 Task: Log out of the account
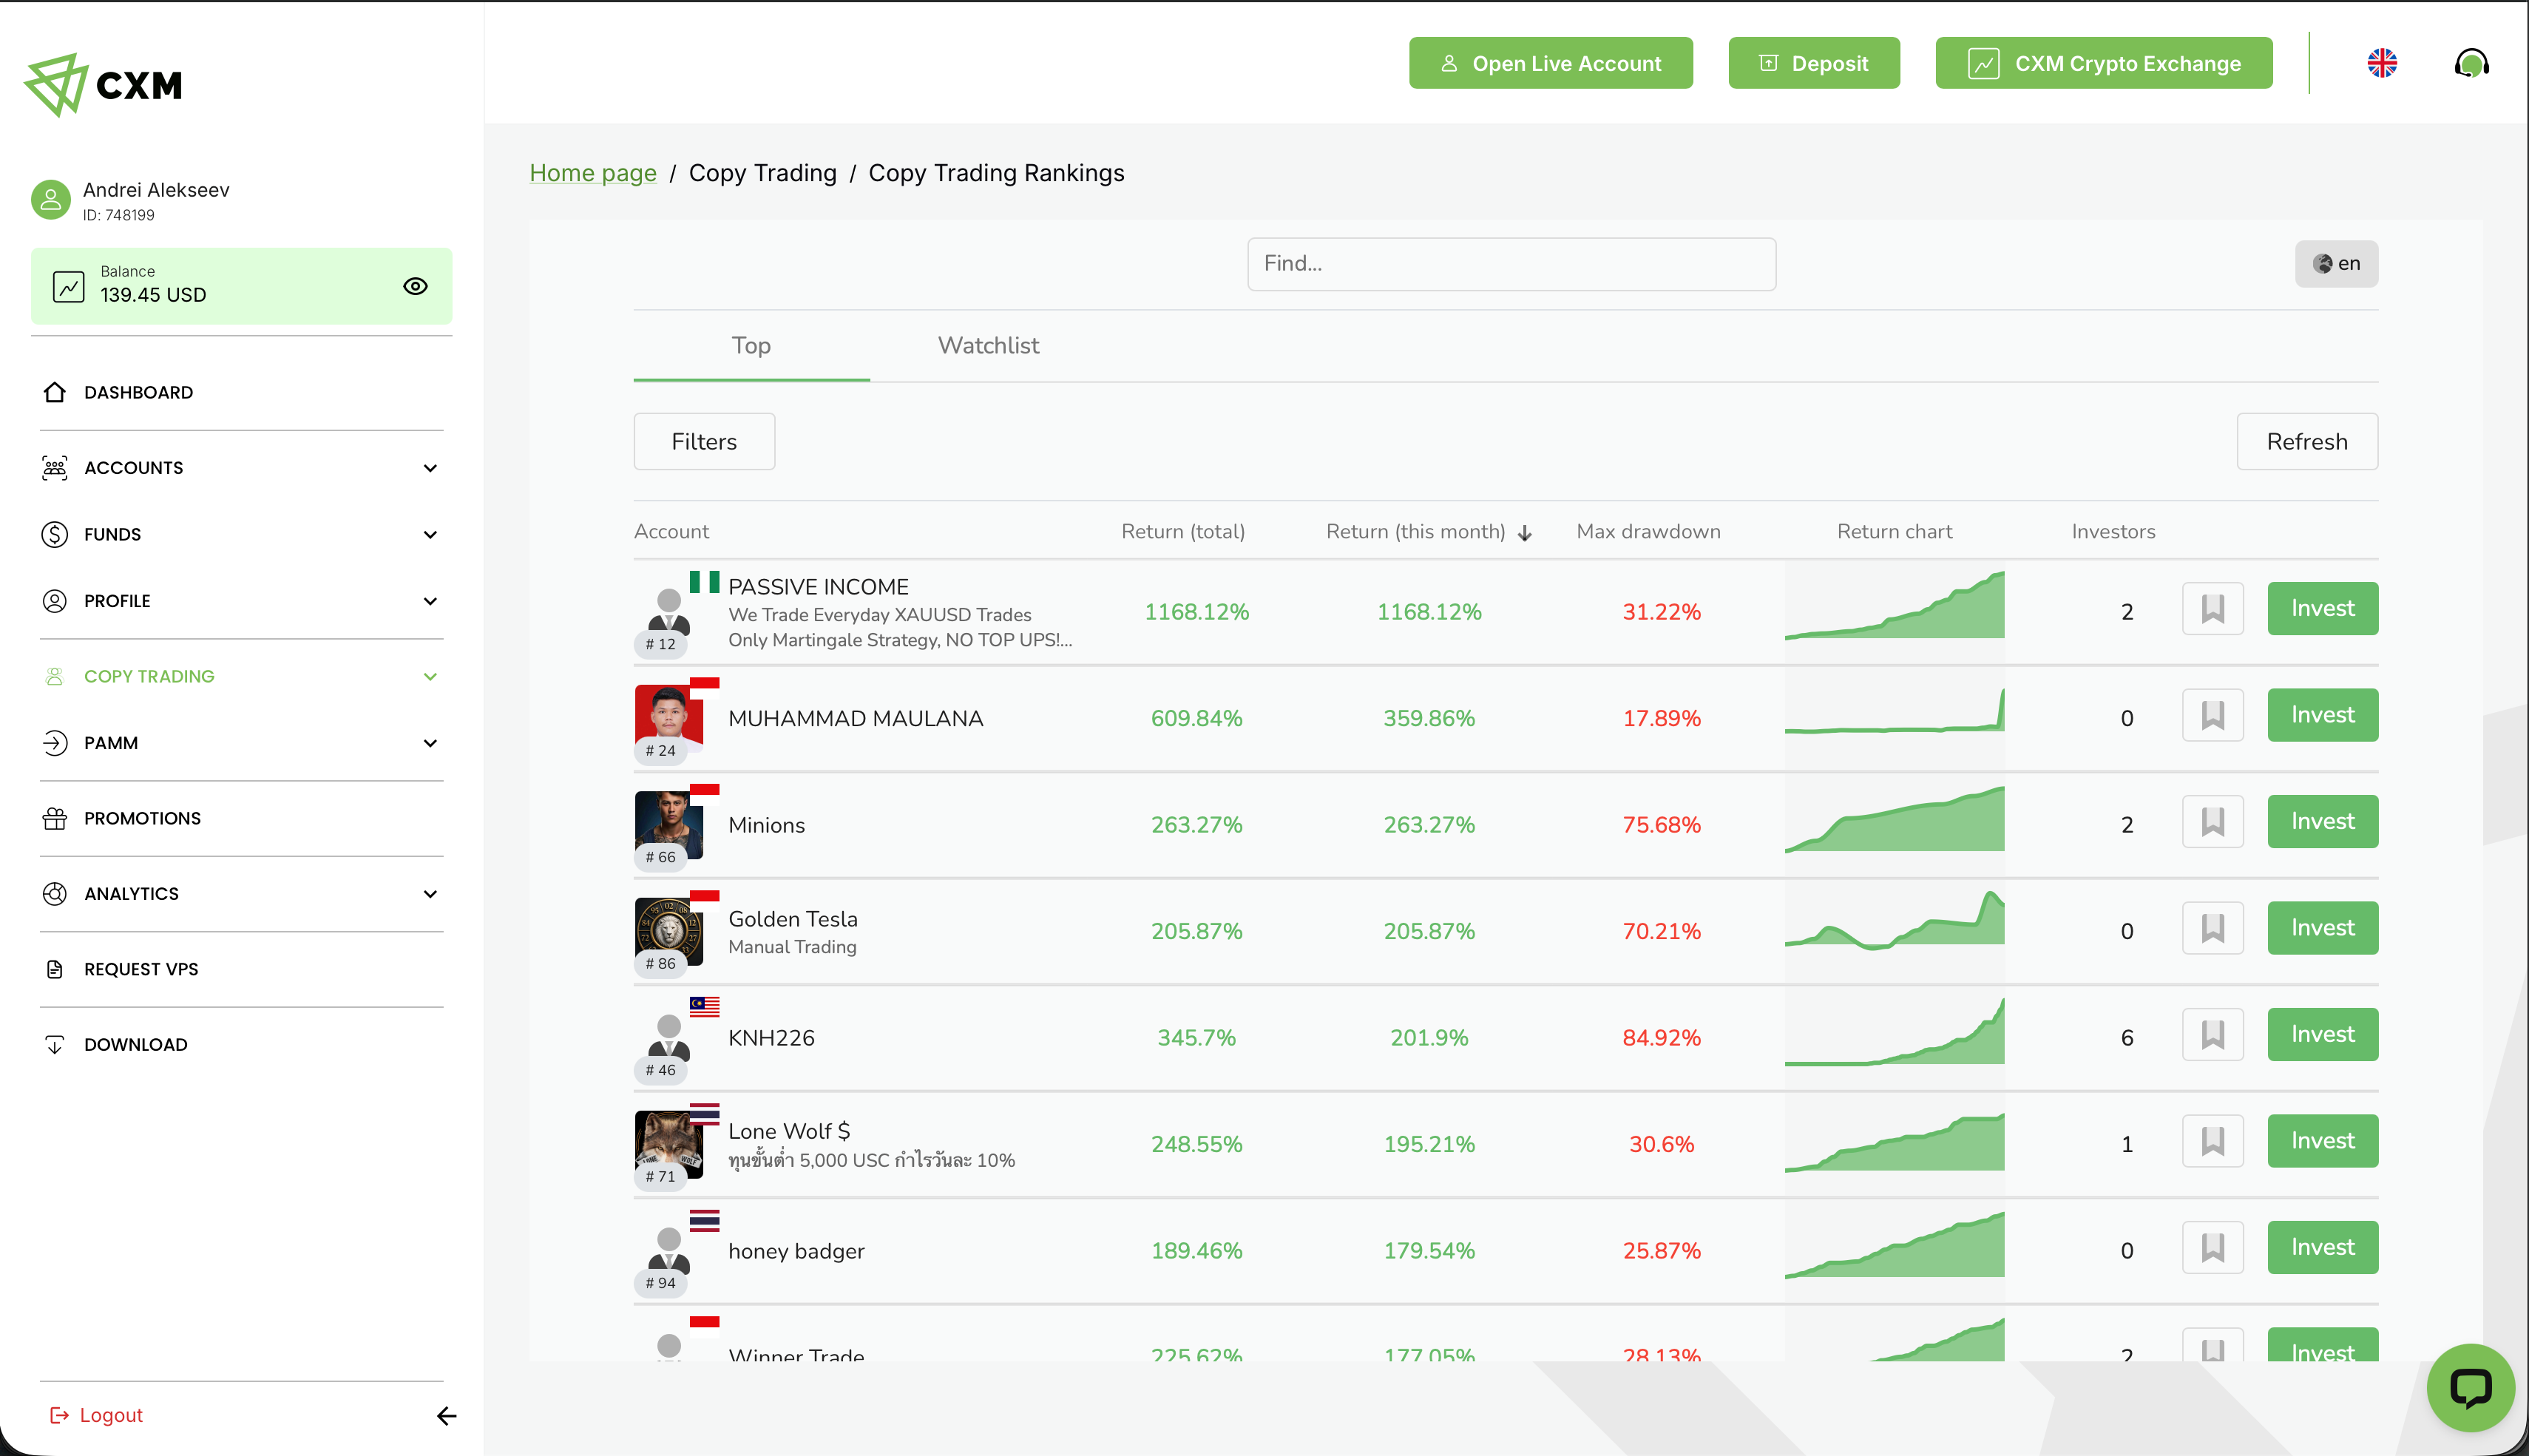[96, 1415]
